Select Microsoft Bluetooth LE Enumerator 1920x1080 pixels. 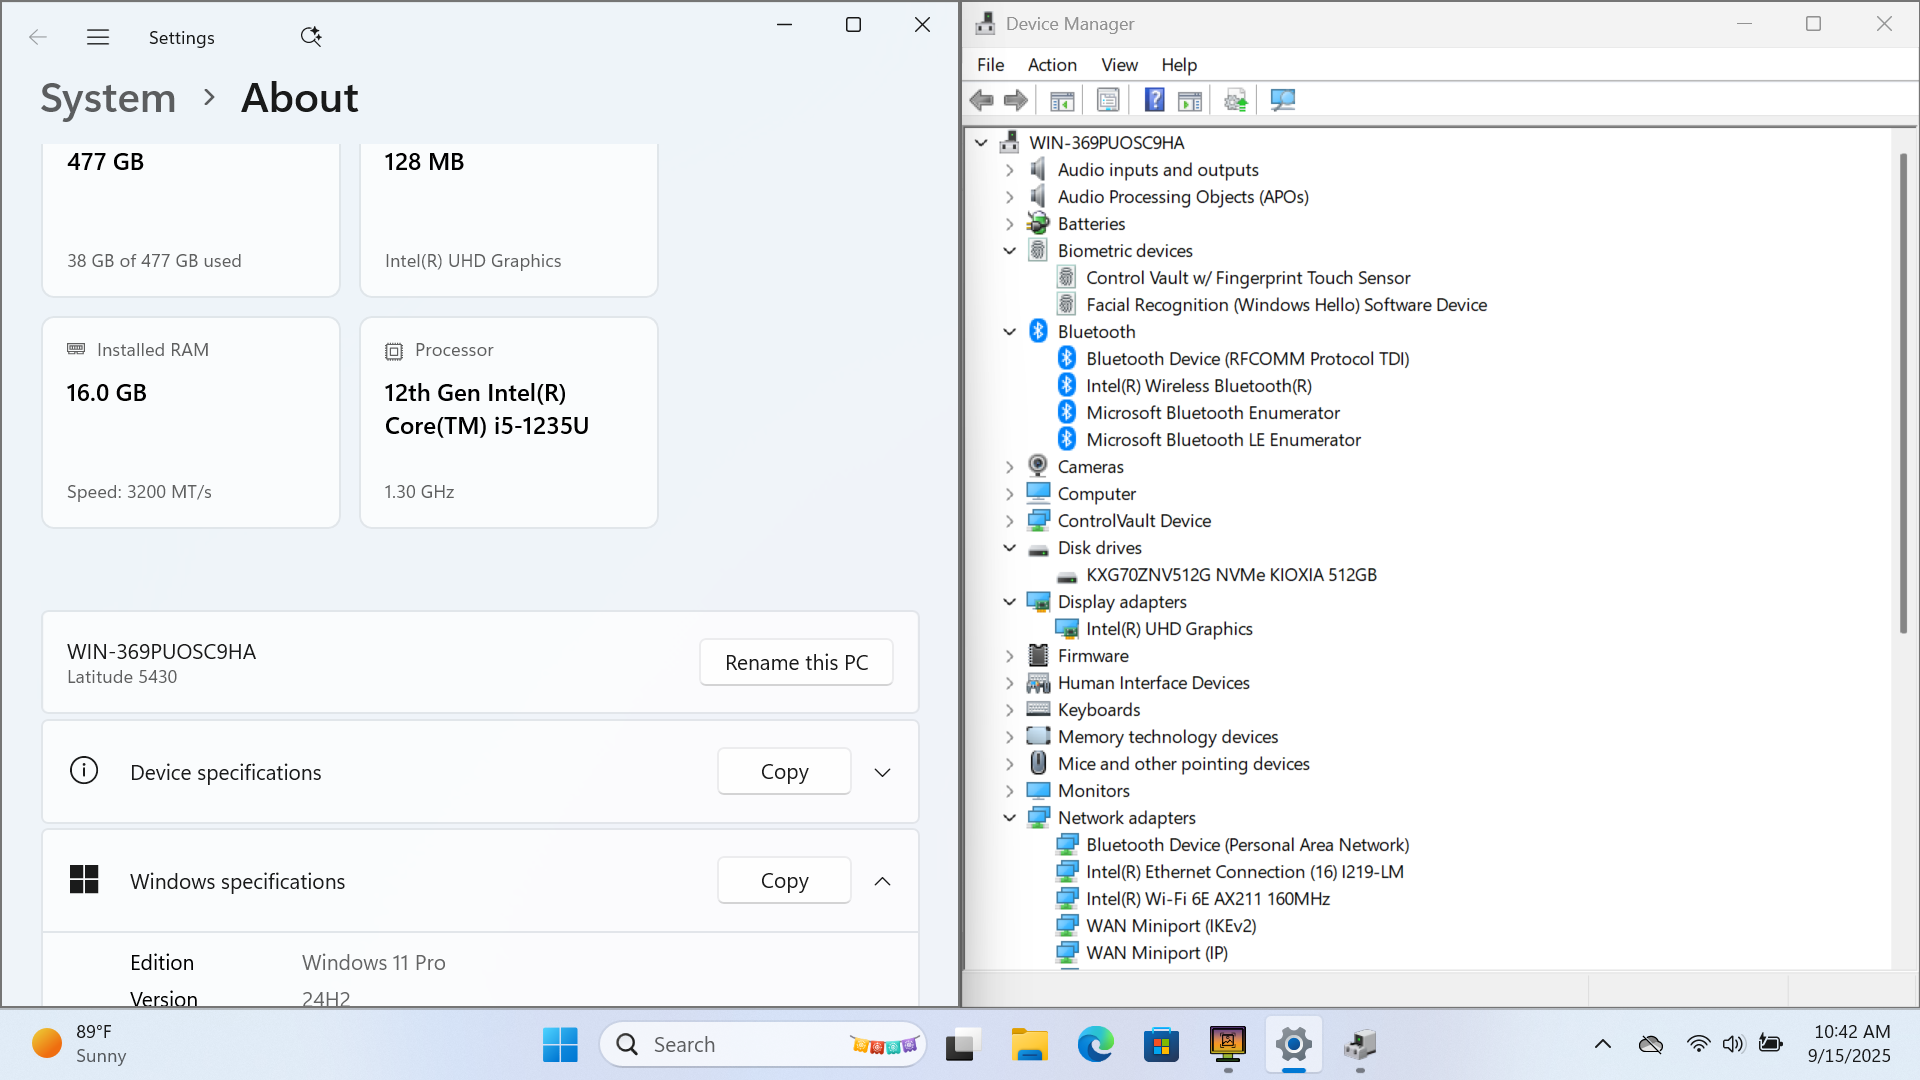[x=1223, y=440]
